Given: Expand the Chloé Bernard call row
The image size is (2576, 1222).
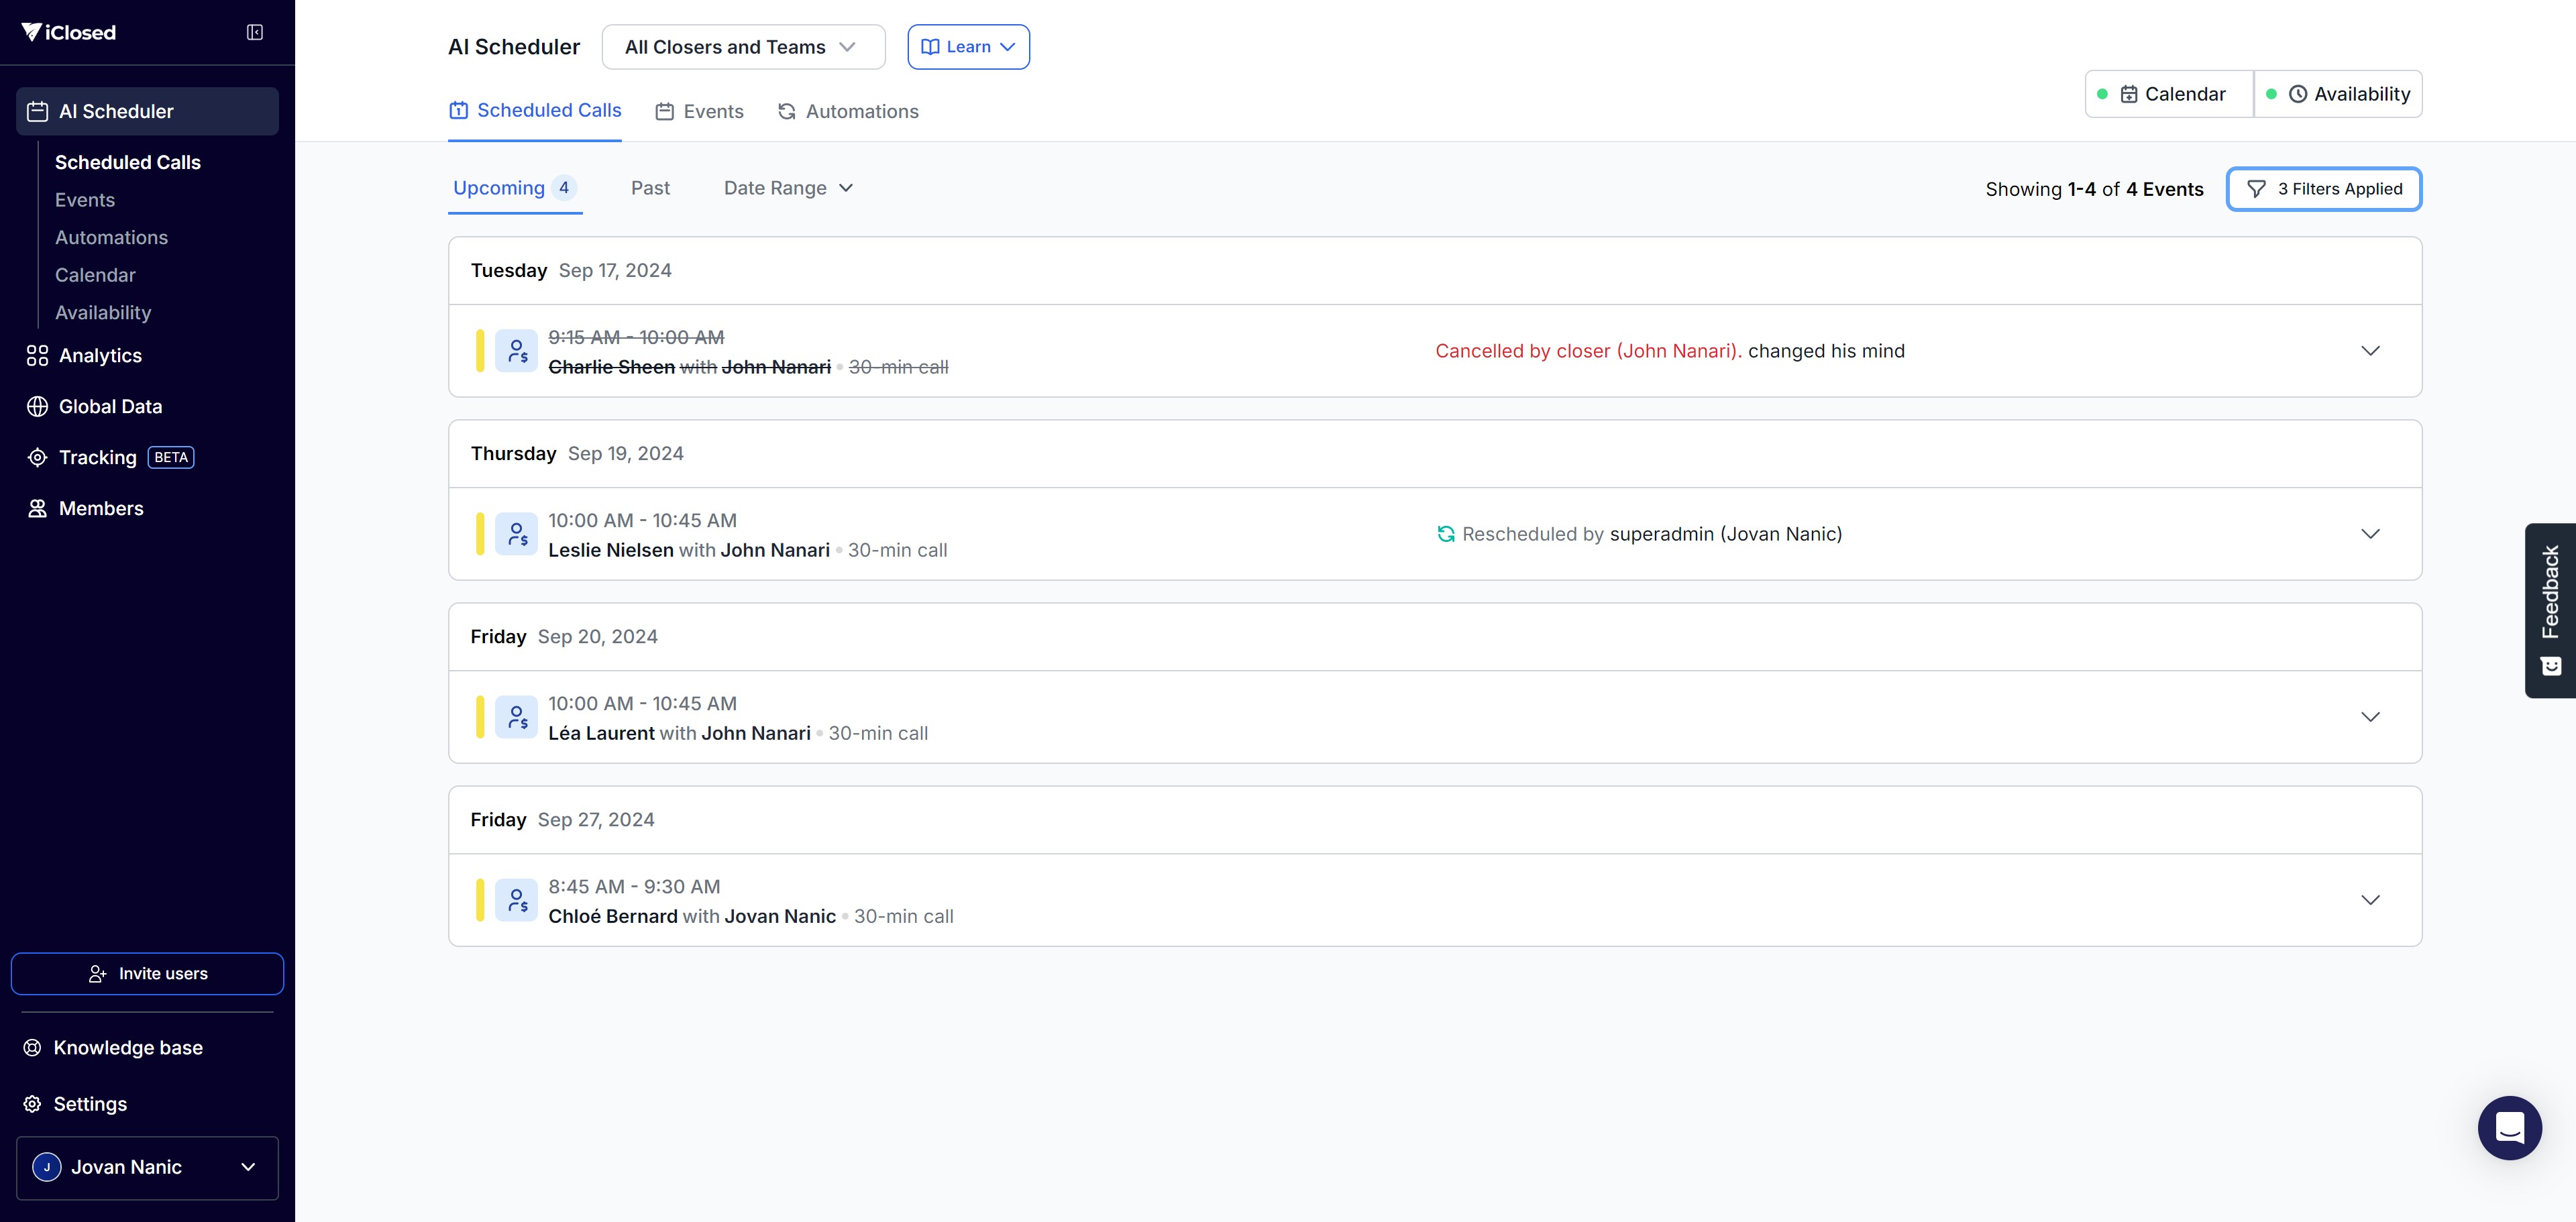Looking at the screenshot, I should click(x=2369, y=900).
